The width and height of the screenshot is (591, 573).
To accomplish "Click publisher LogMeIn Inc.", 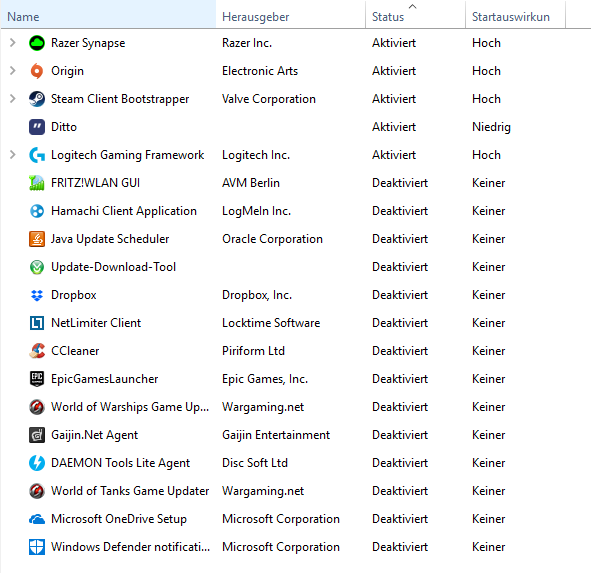I will coord(256,211).
